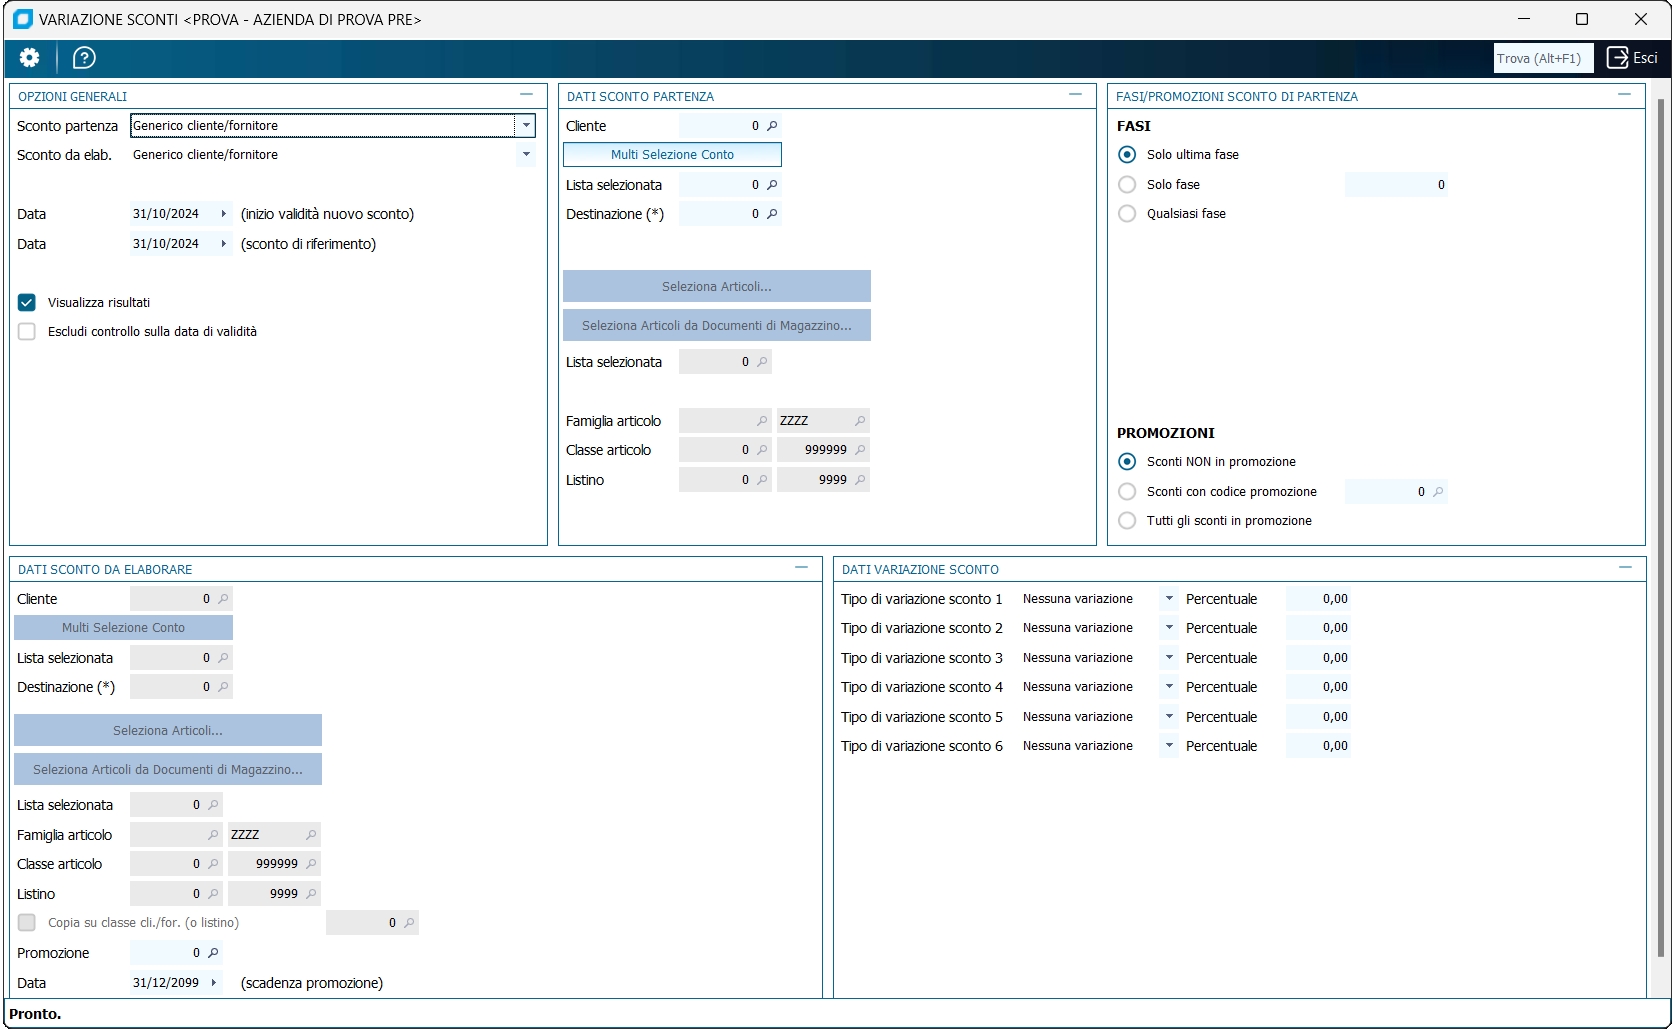Click the enabled Multi Selezione Conto button
The width and height of the screenshot is (1676, 1029).
click(x=672, y=155)
